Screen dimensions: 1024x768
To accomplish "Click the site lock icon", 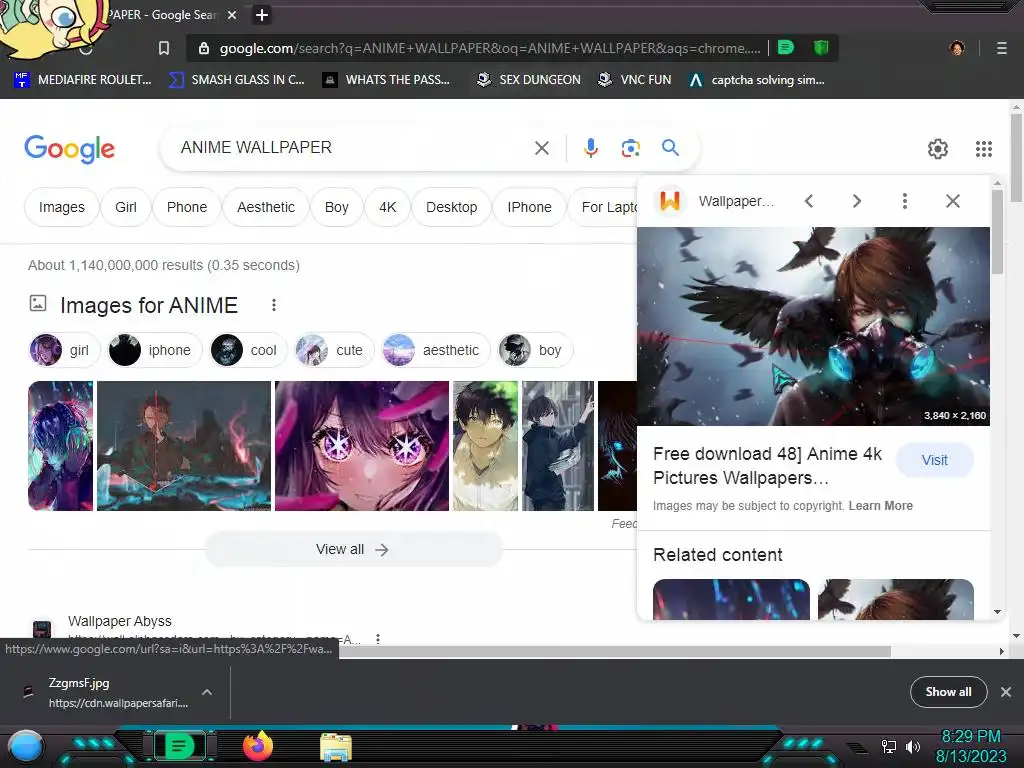I will (204, 48).
